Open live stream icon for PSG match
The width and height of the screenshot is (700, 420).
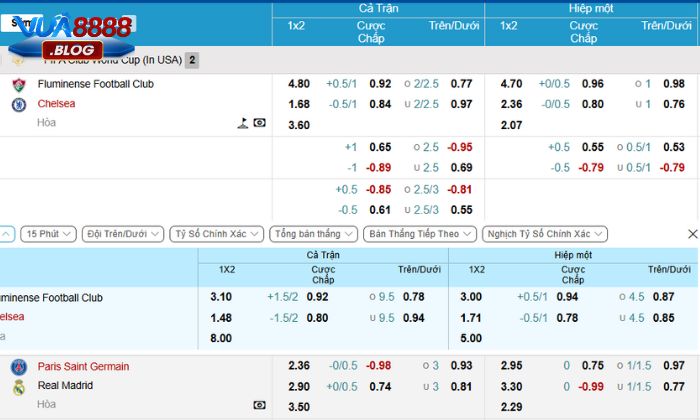tap(260, 405)
